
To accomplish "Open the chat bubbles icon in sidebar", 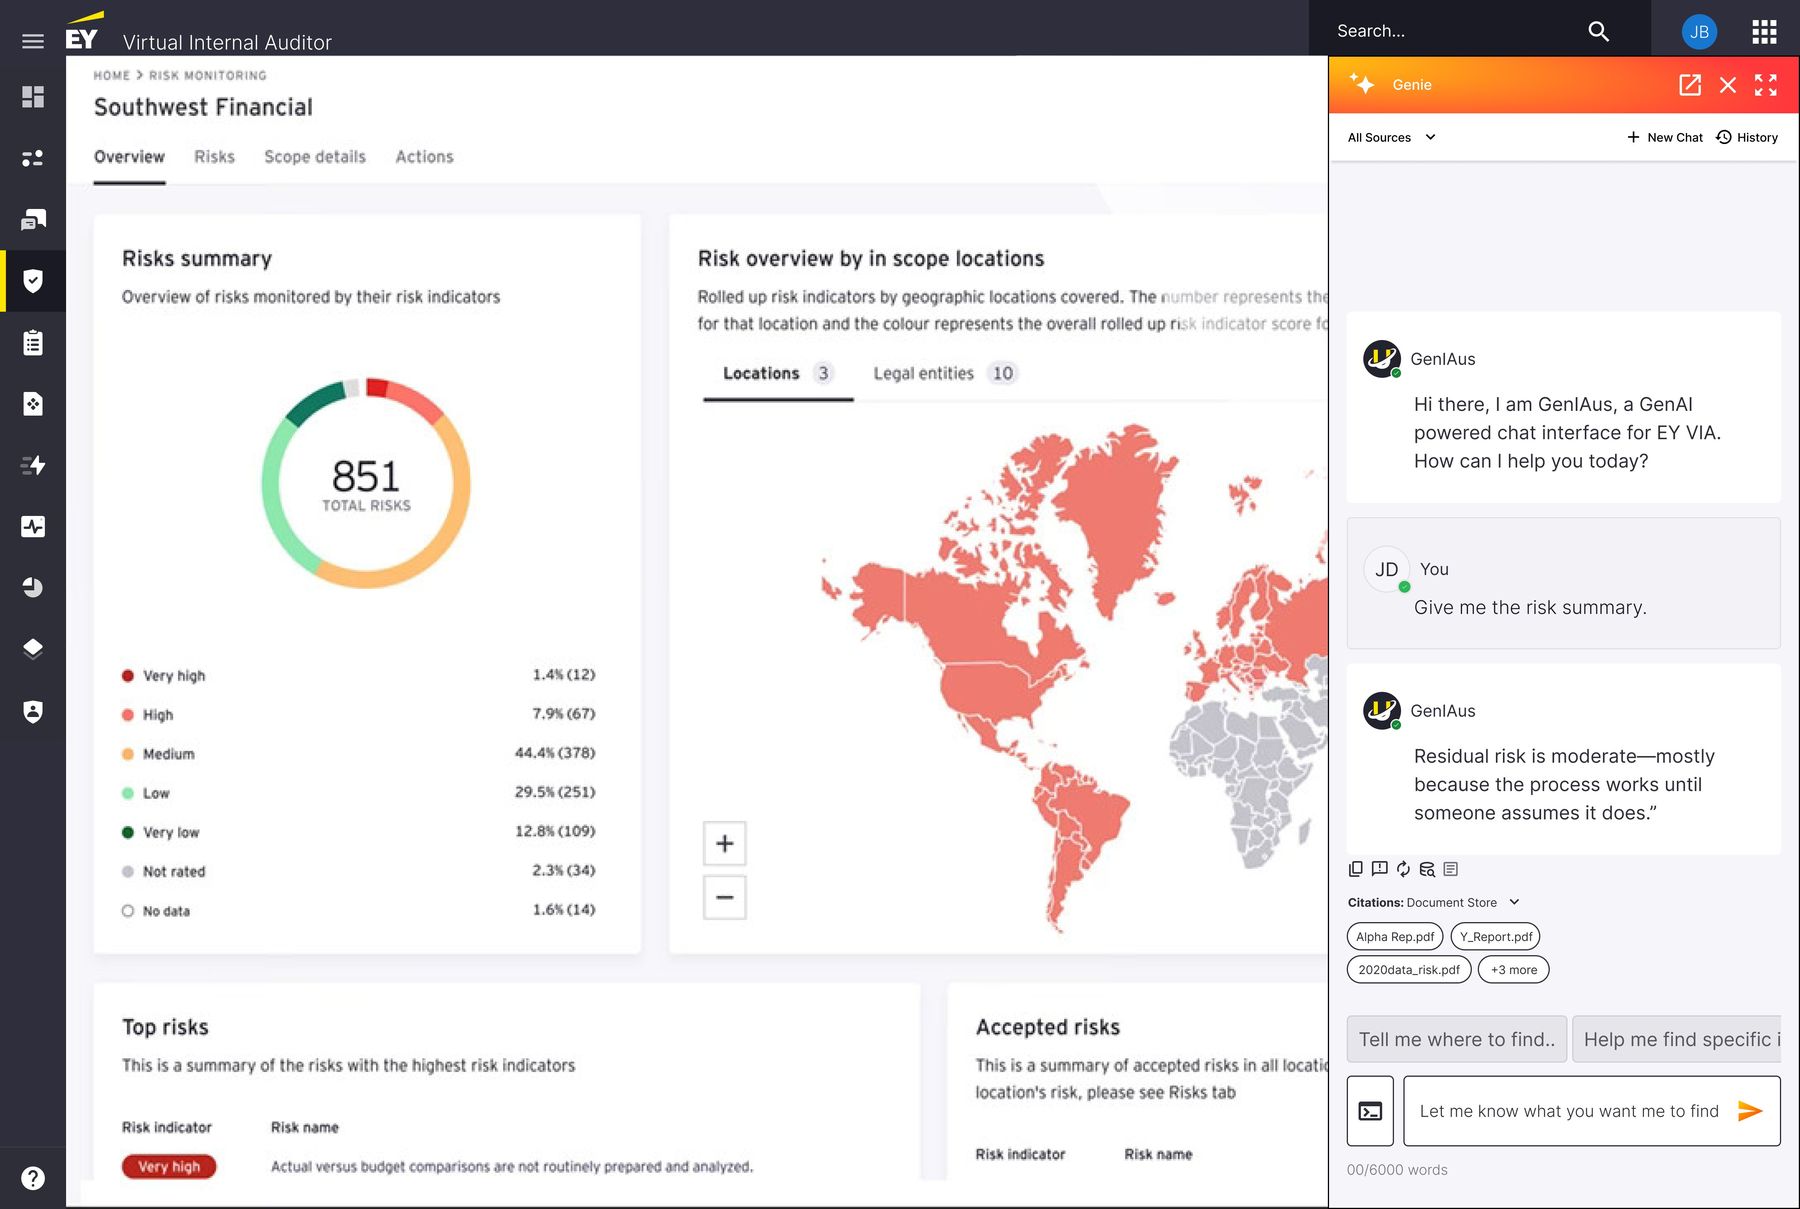I will pos(33,219).
